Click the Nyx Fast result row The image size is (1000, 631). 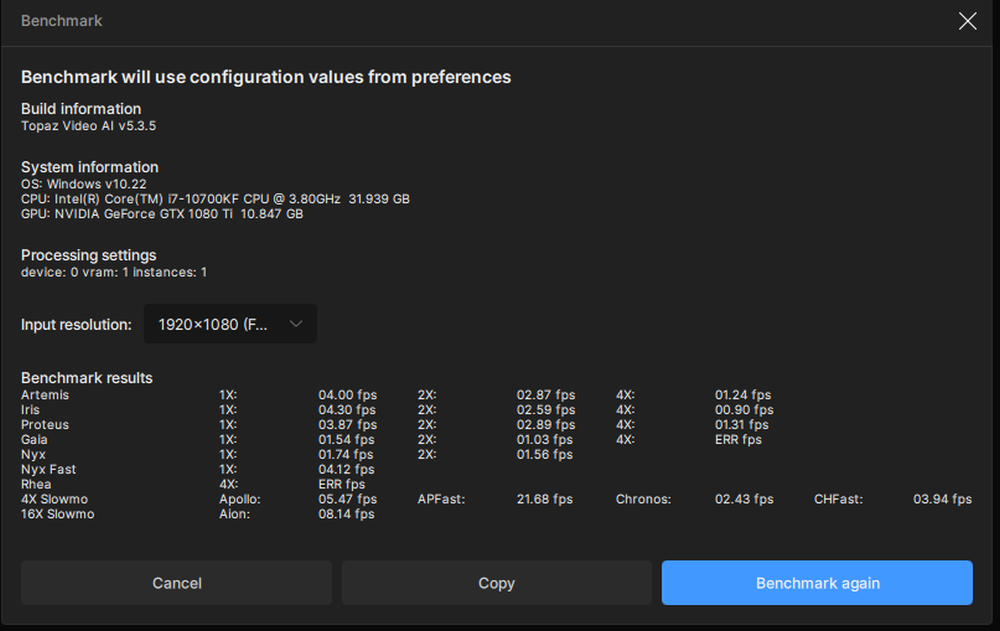pos(46,469)
